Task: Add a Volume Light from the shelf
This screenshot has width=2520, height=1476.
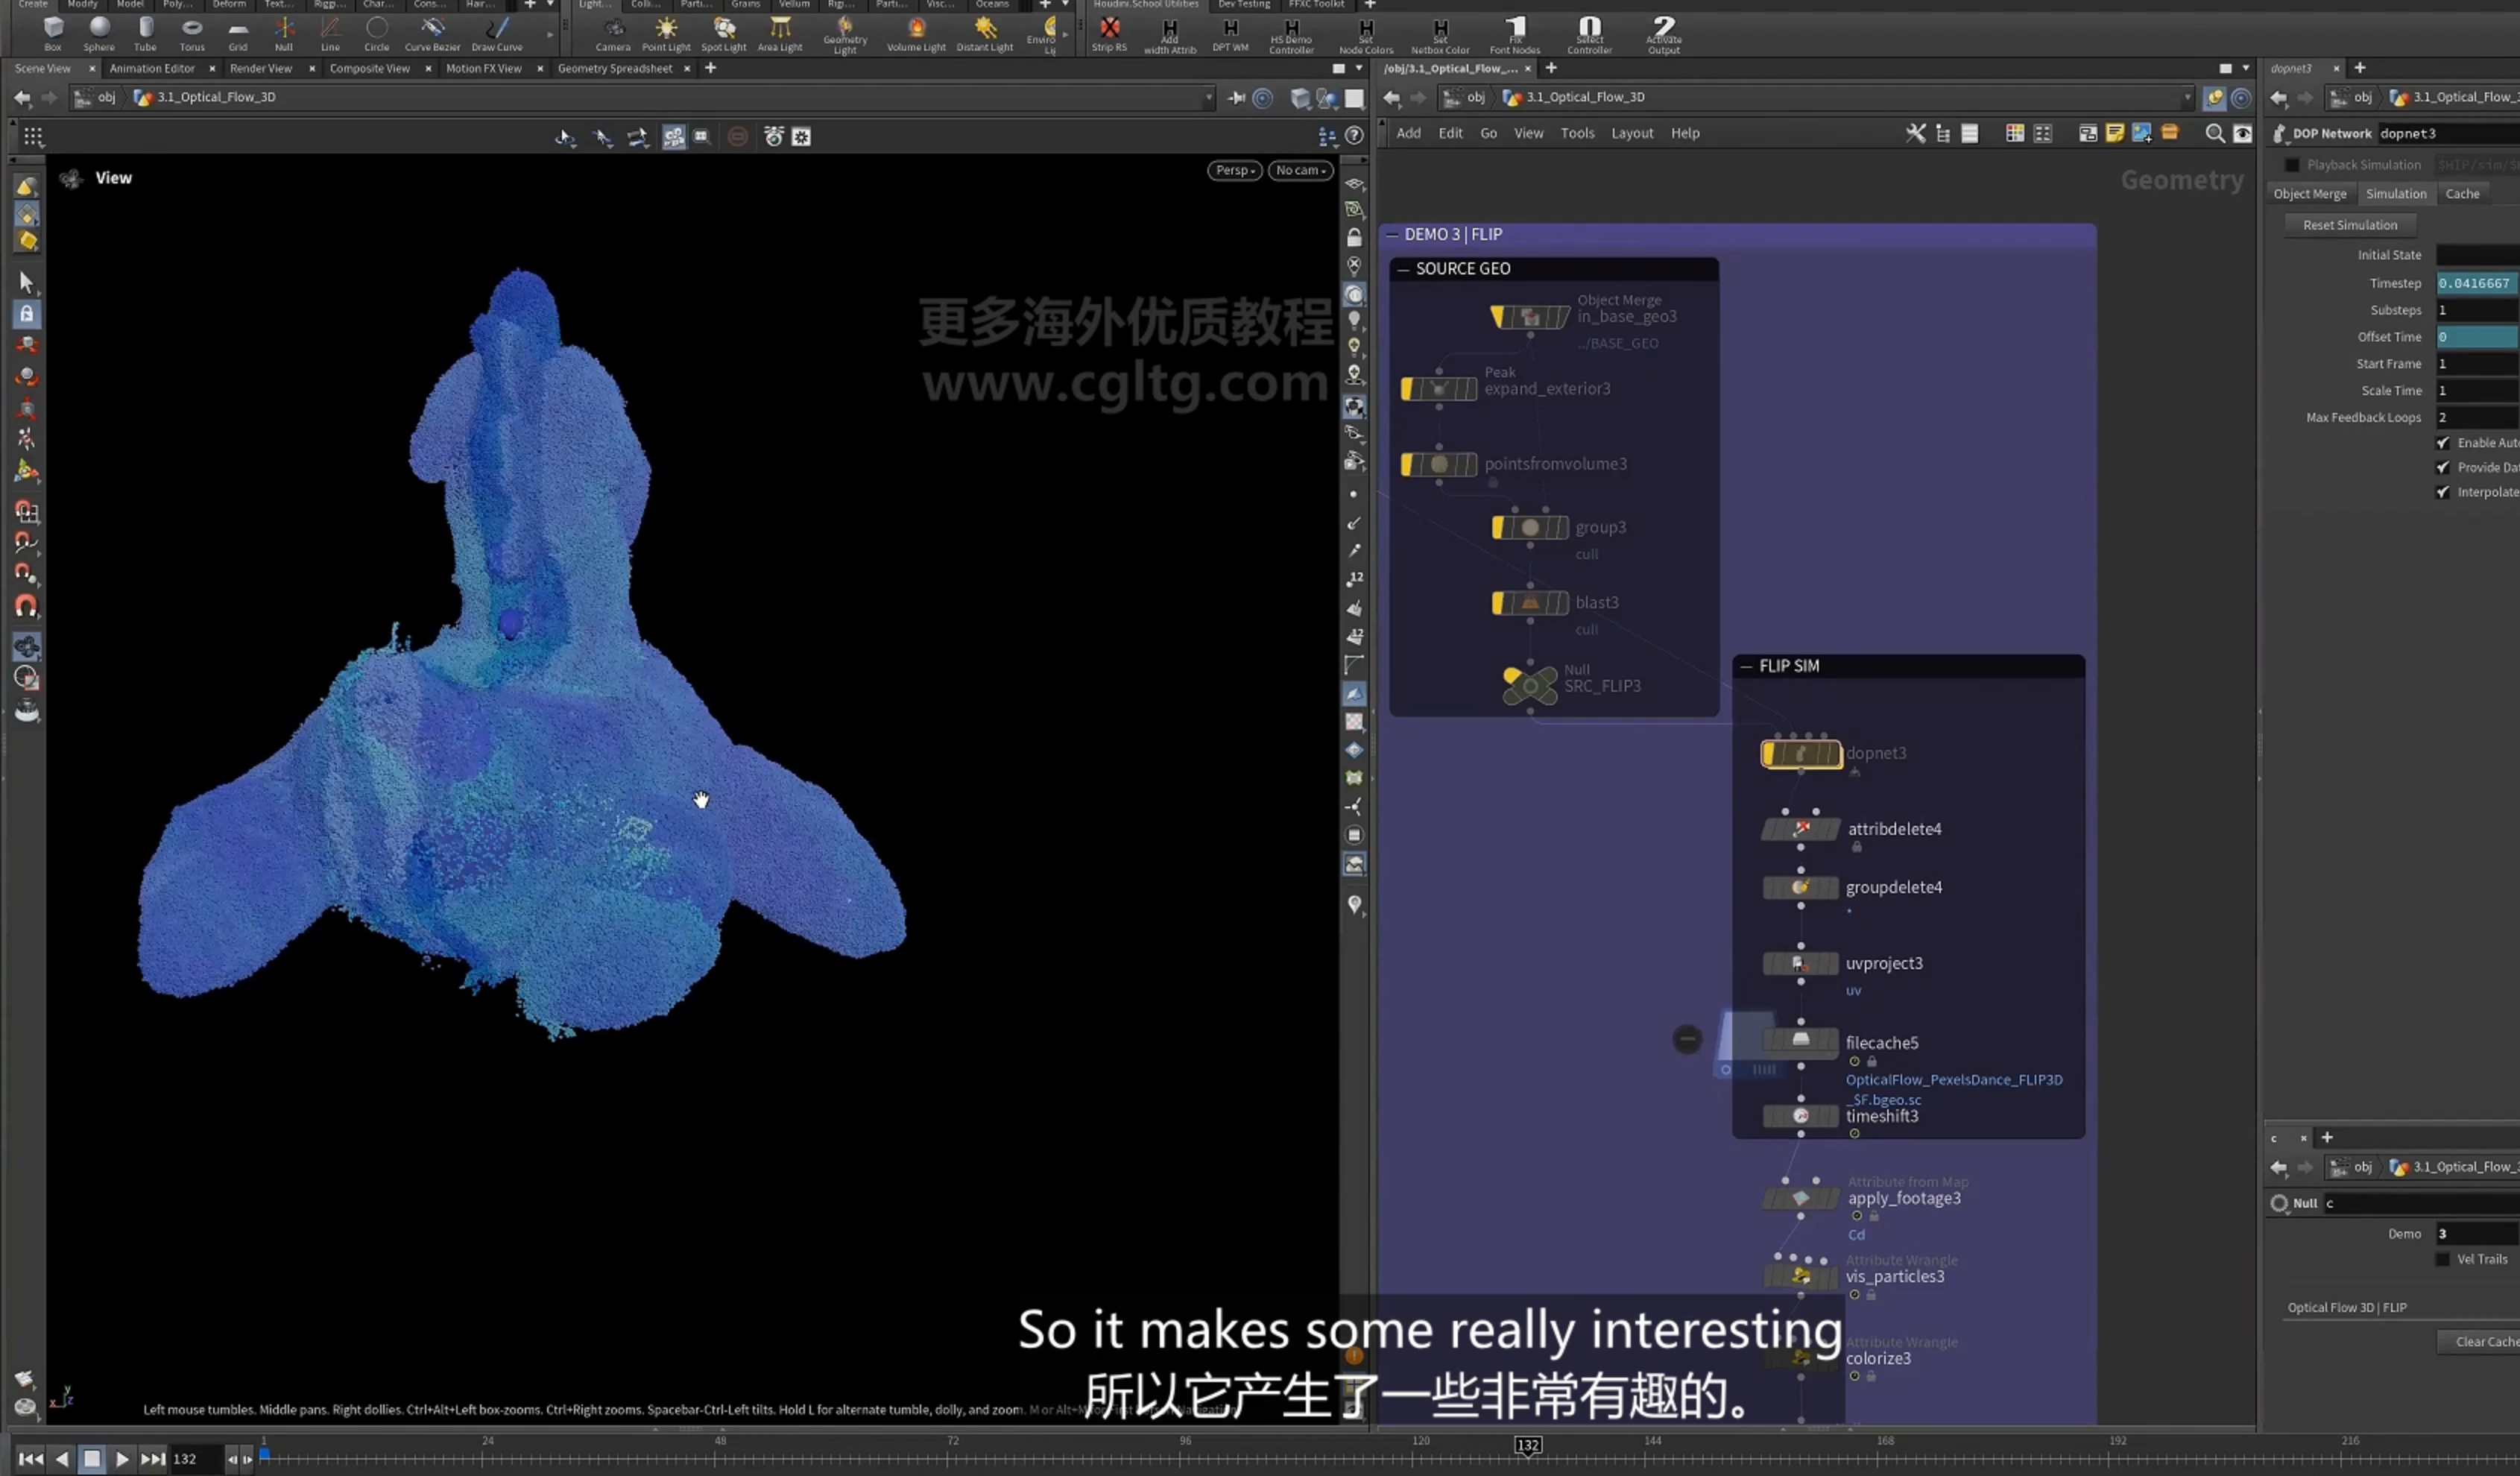Action: pos(916,33)
